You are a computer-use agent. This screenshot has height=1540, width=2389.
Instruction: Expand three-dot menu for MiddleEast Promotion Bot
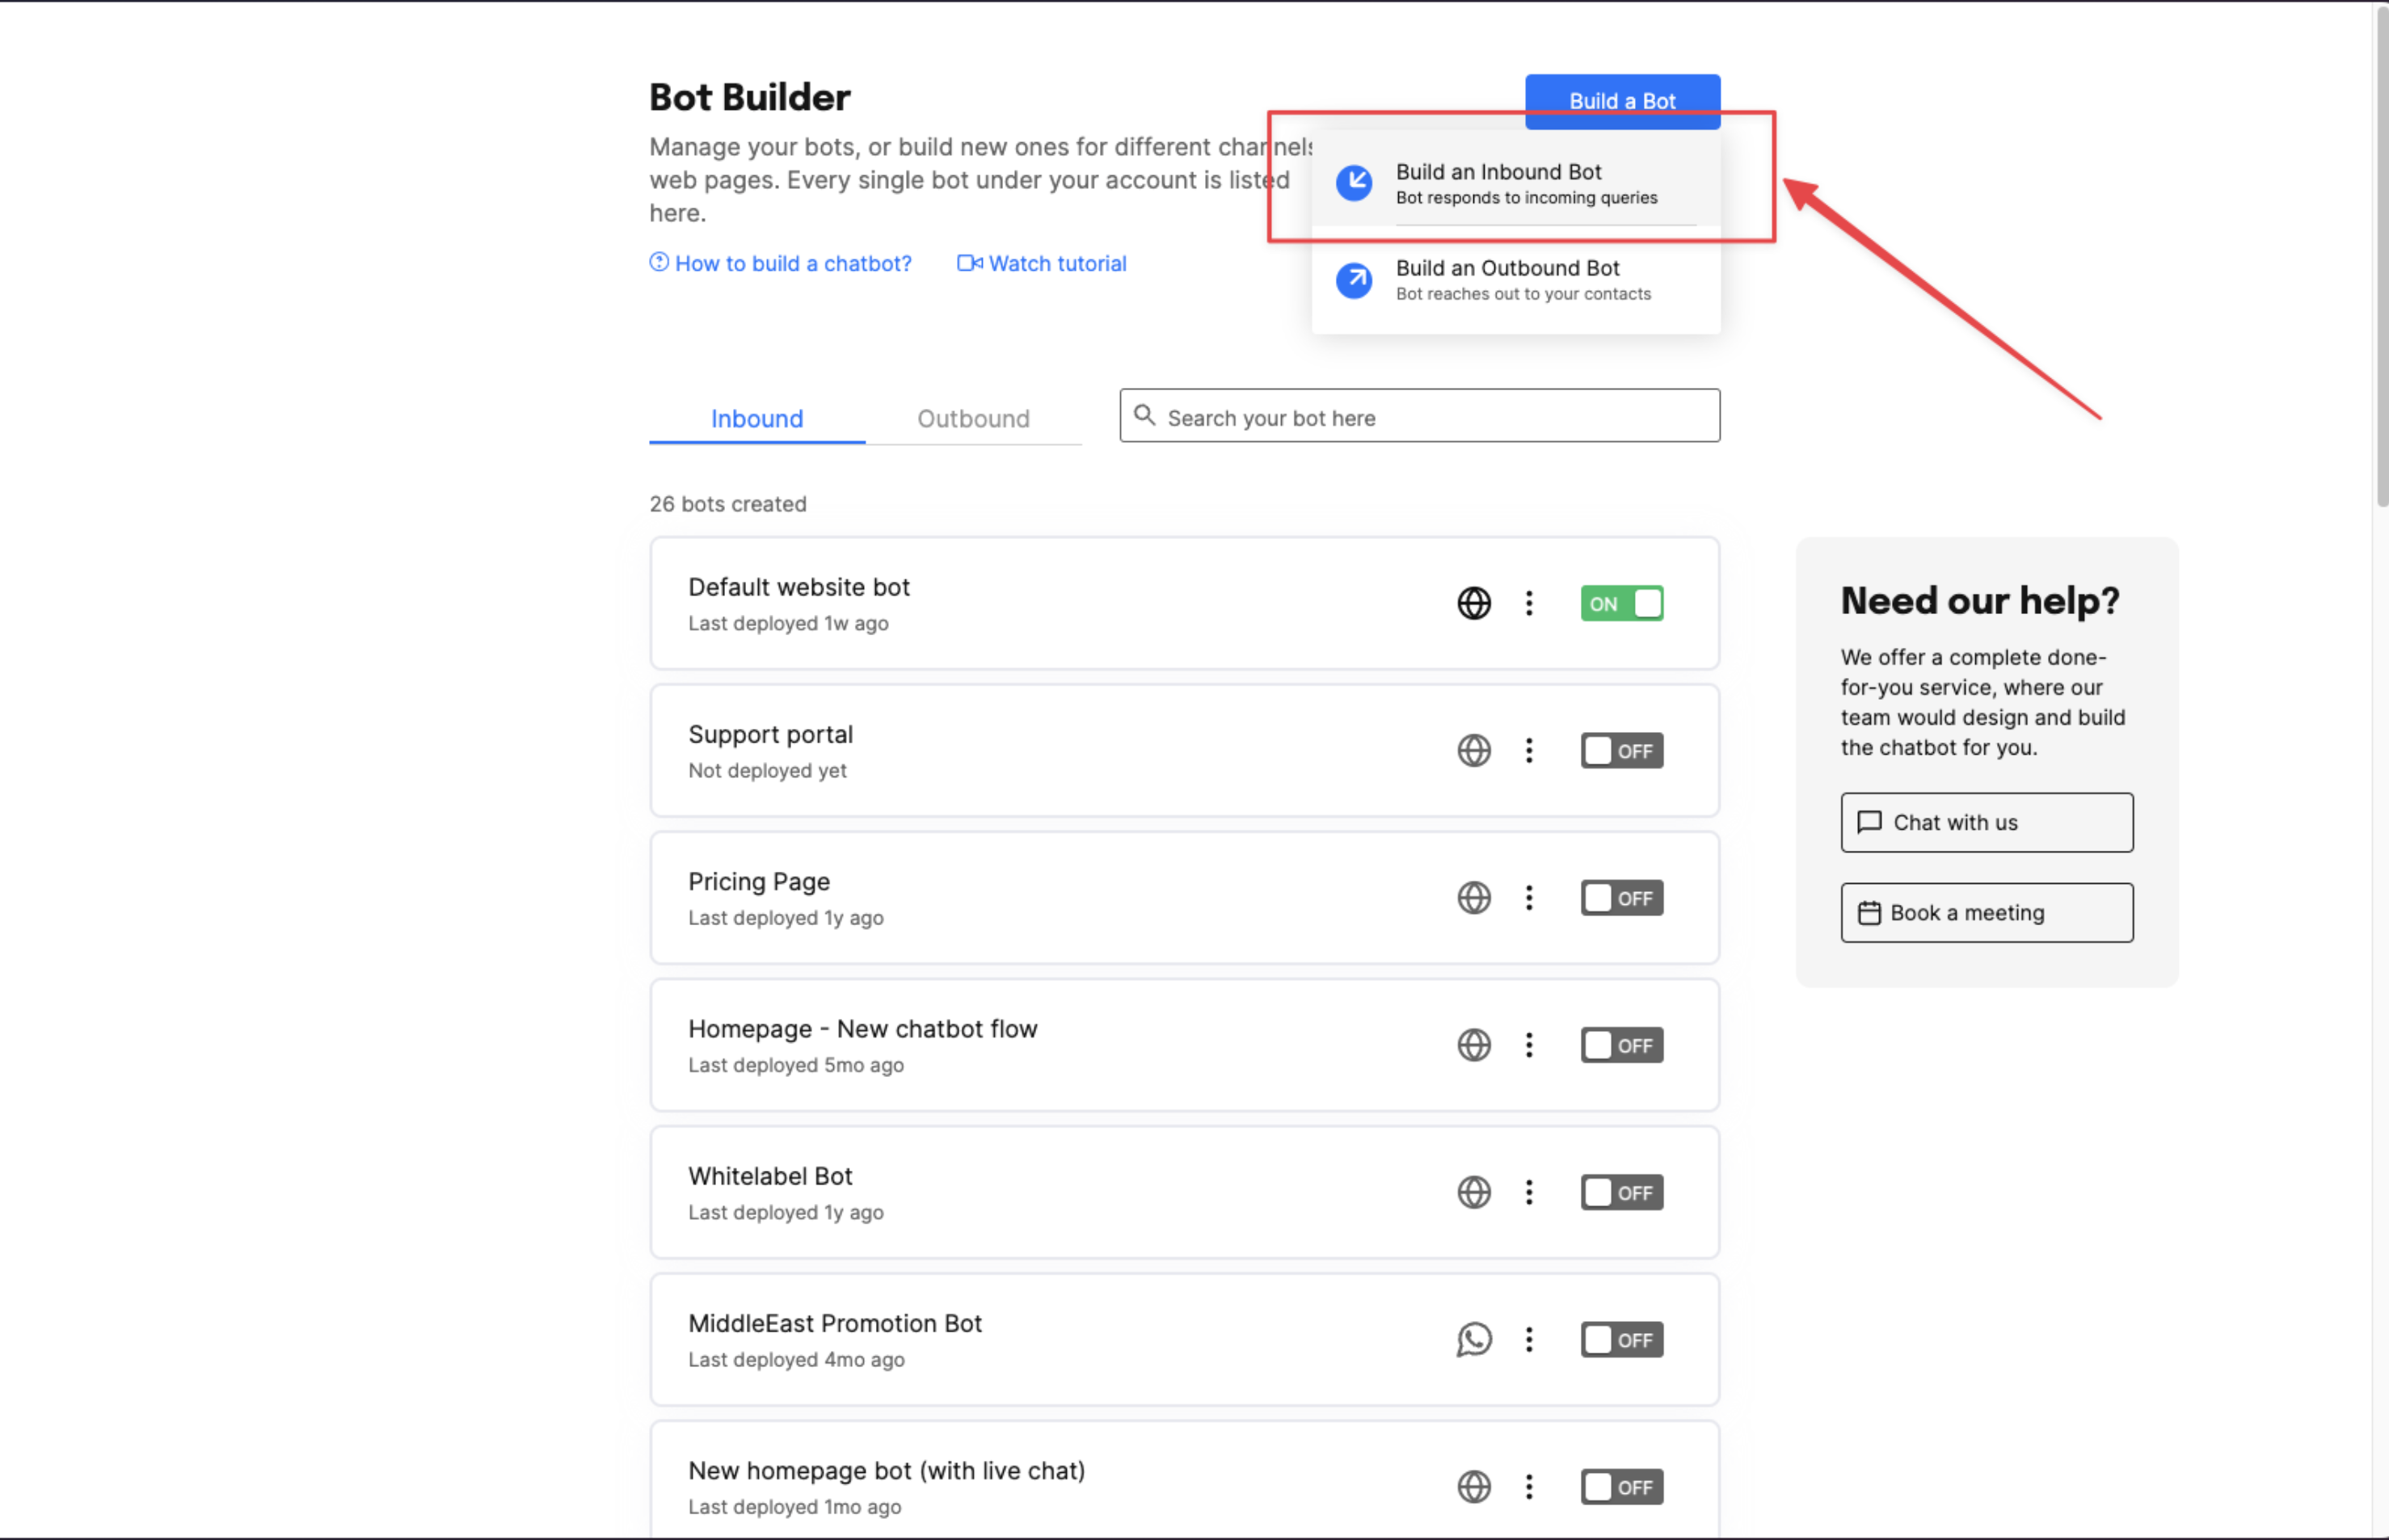point(1528,1339)
